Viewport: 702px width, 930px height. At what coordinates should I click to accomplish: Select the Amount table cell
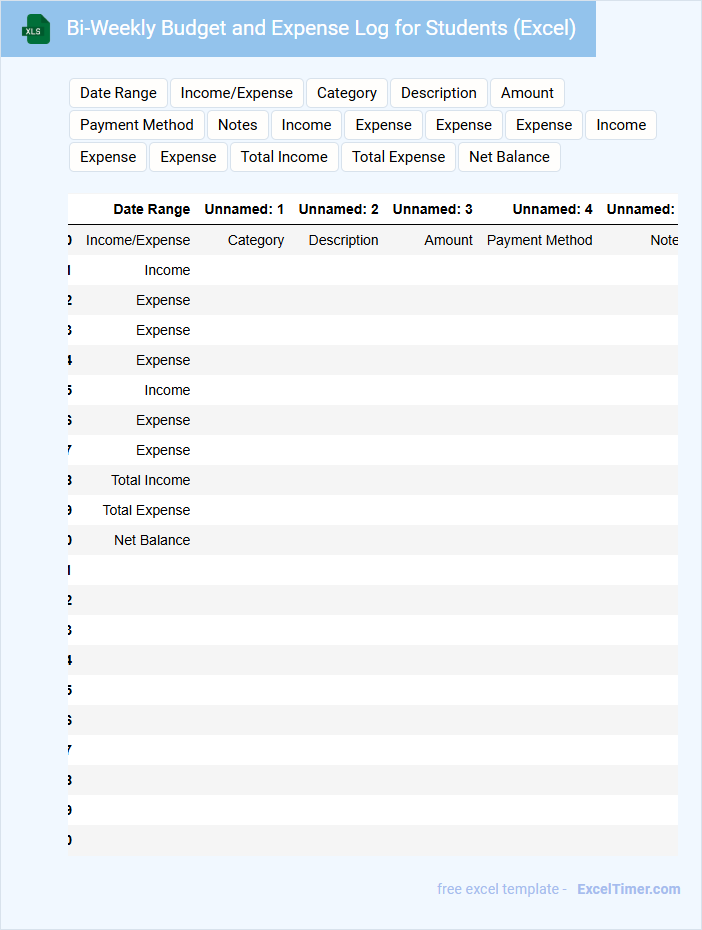pos(448,240)
